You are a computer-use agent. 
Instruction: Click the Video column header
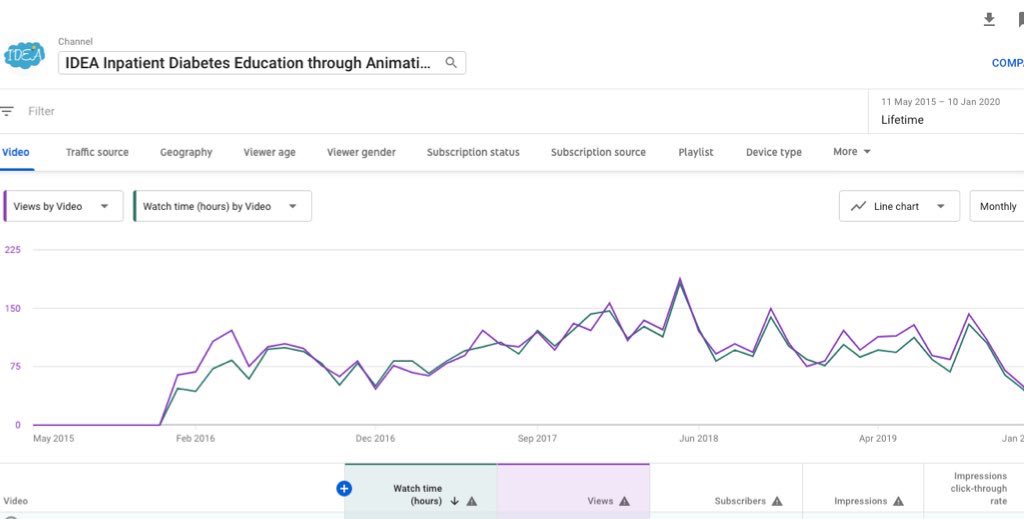[x=16, y=501]
